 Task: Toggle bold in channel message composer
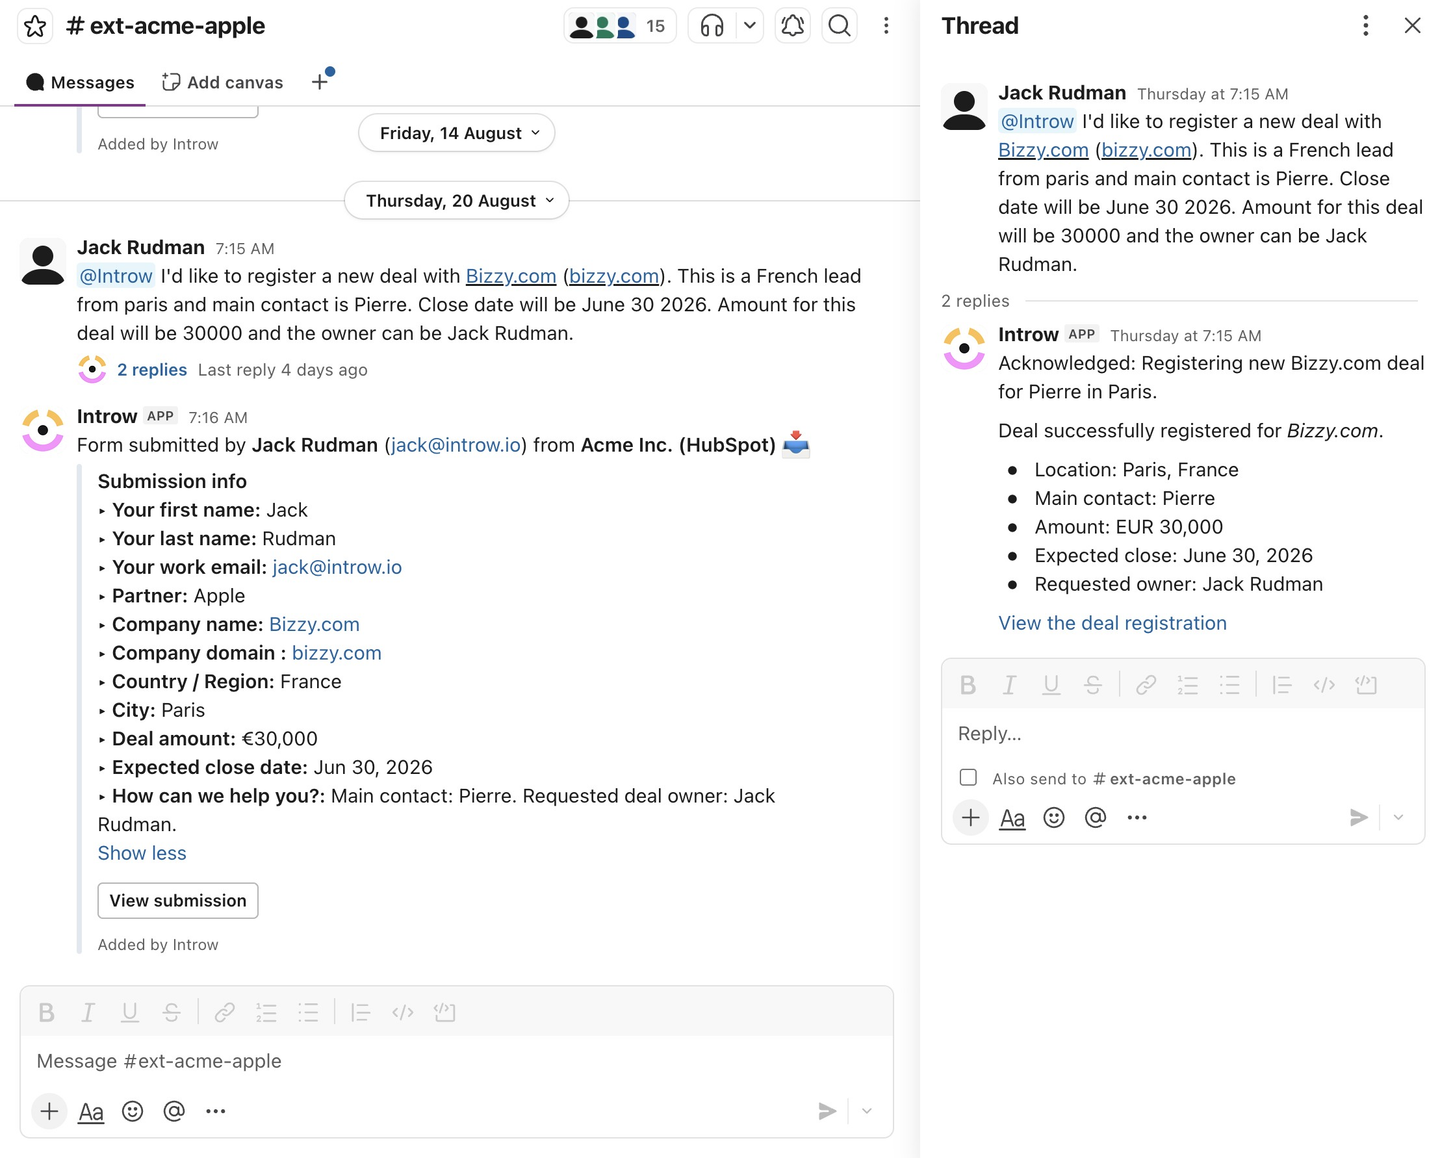(46, 1012)
